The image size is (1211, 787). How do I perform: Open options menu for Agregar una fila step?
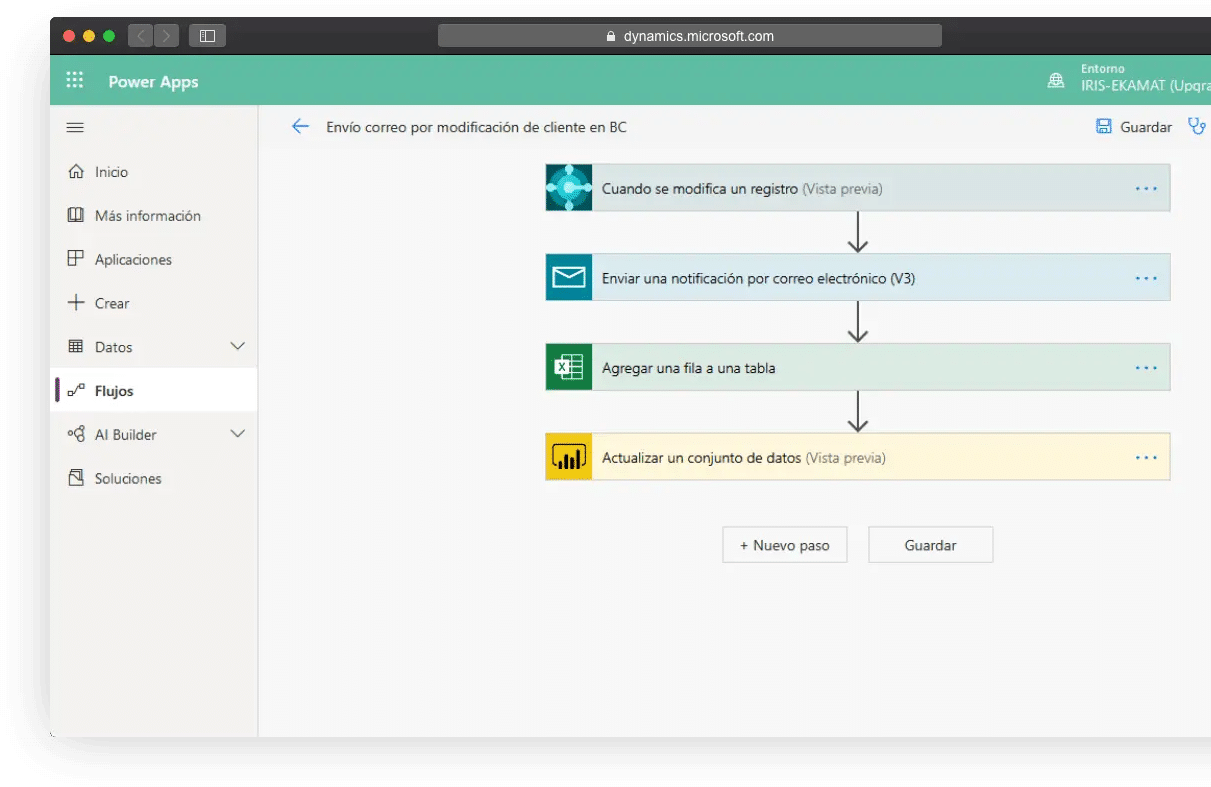tap(1145, 368)
